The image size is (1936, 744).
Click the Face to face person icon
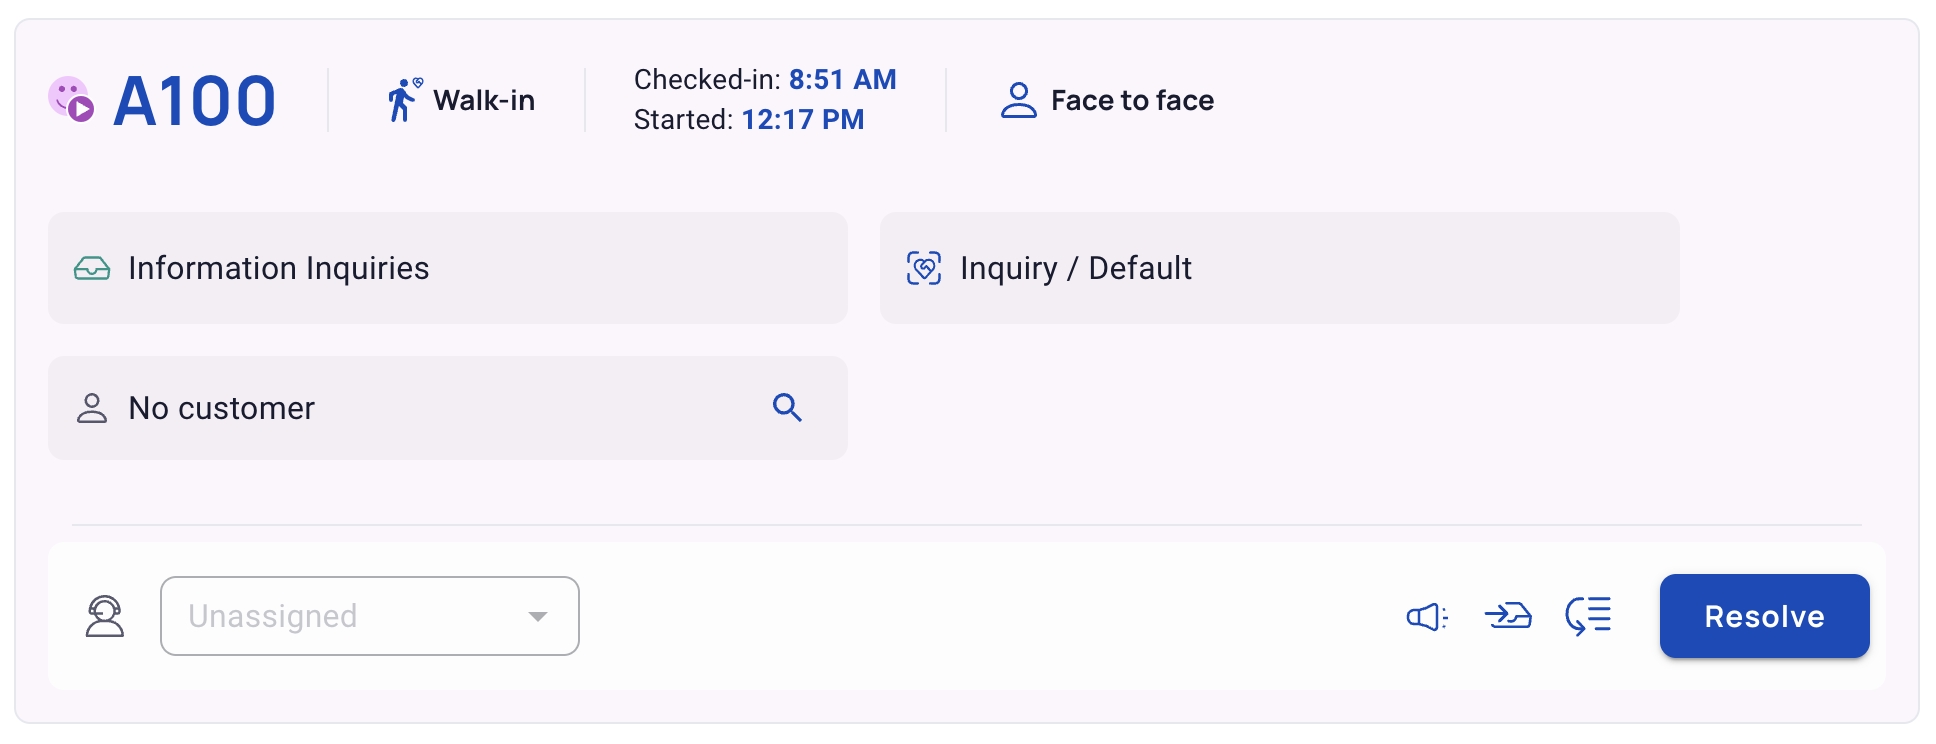coord(1018,100)
